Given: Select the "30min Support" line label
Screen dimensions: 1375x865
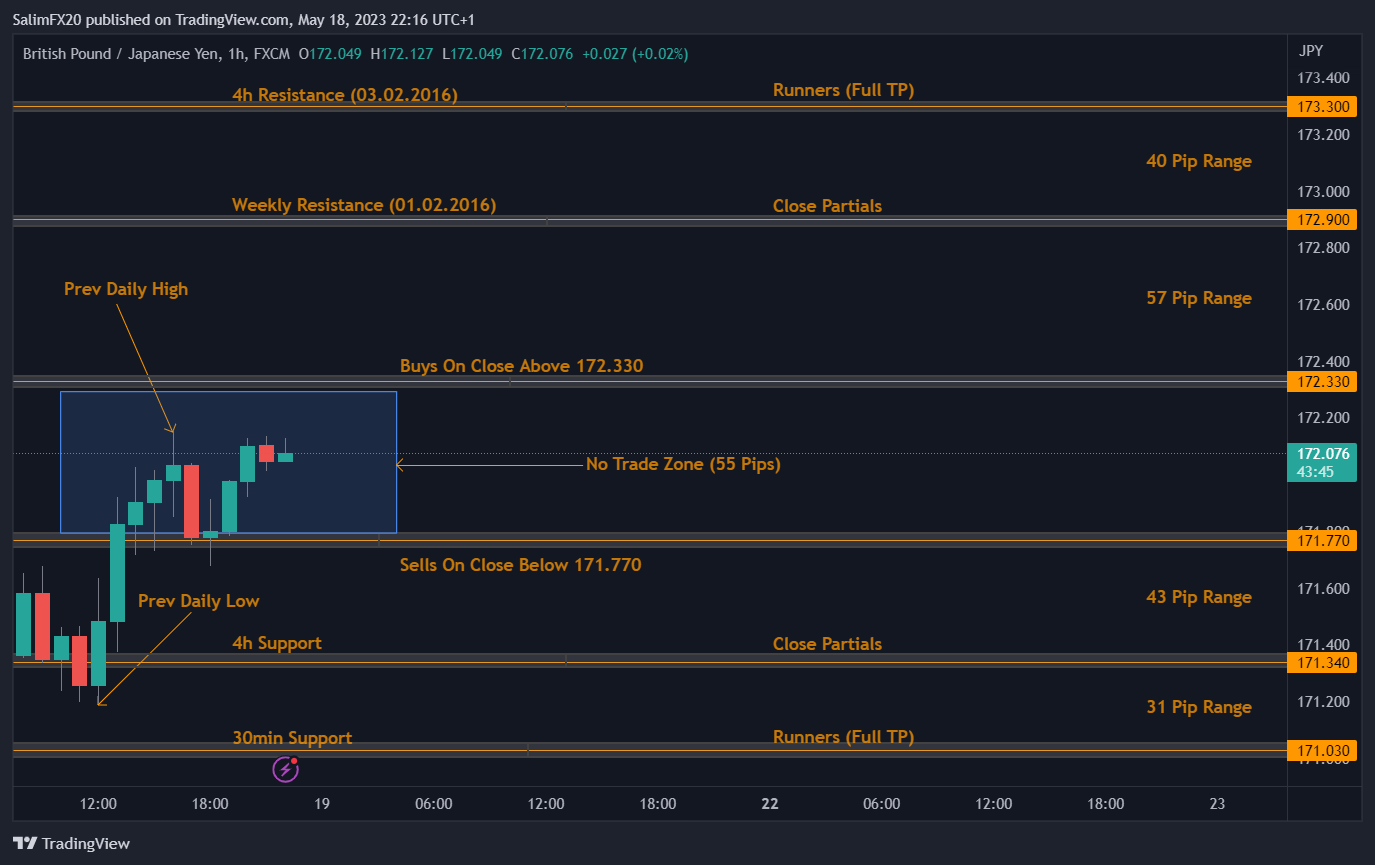Looking at the screenshot, I should (x=292, y=738).
